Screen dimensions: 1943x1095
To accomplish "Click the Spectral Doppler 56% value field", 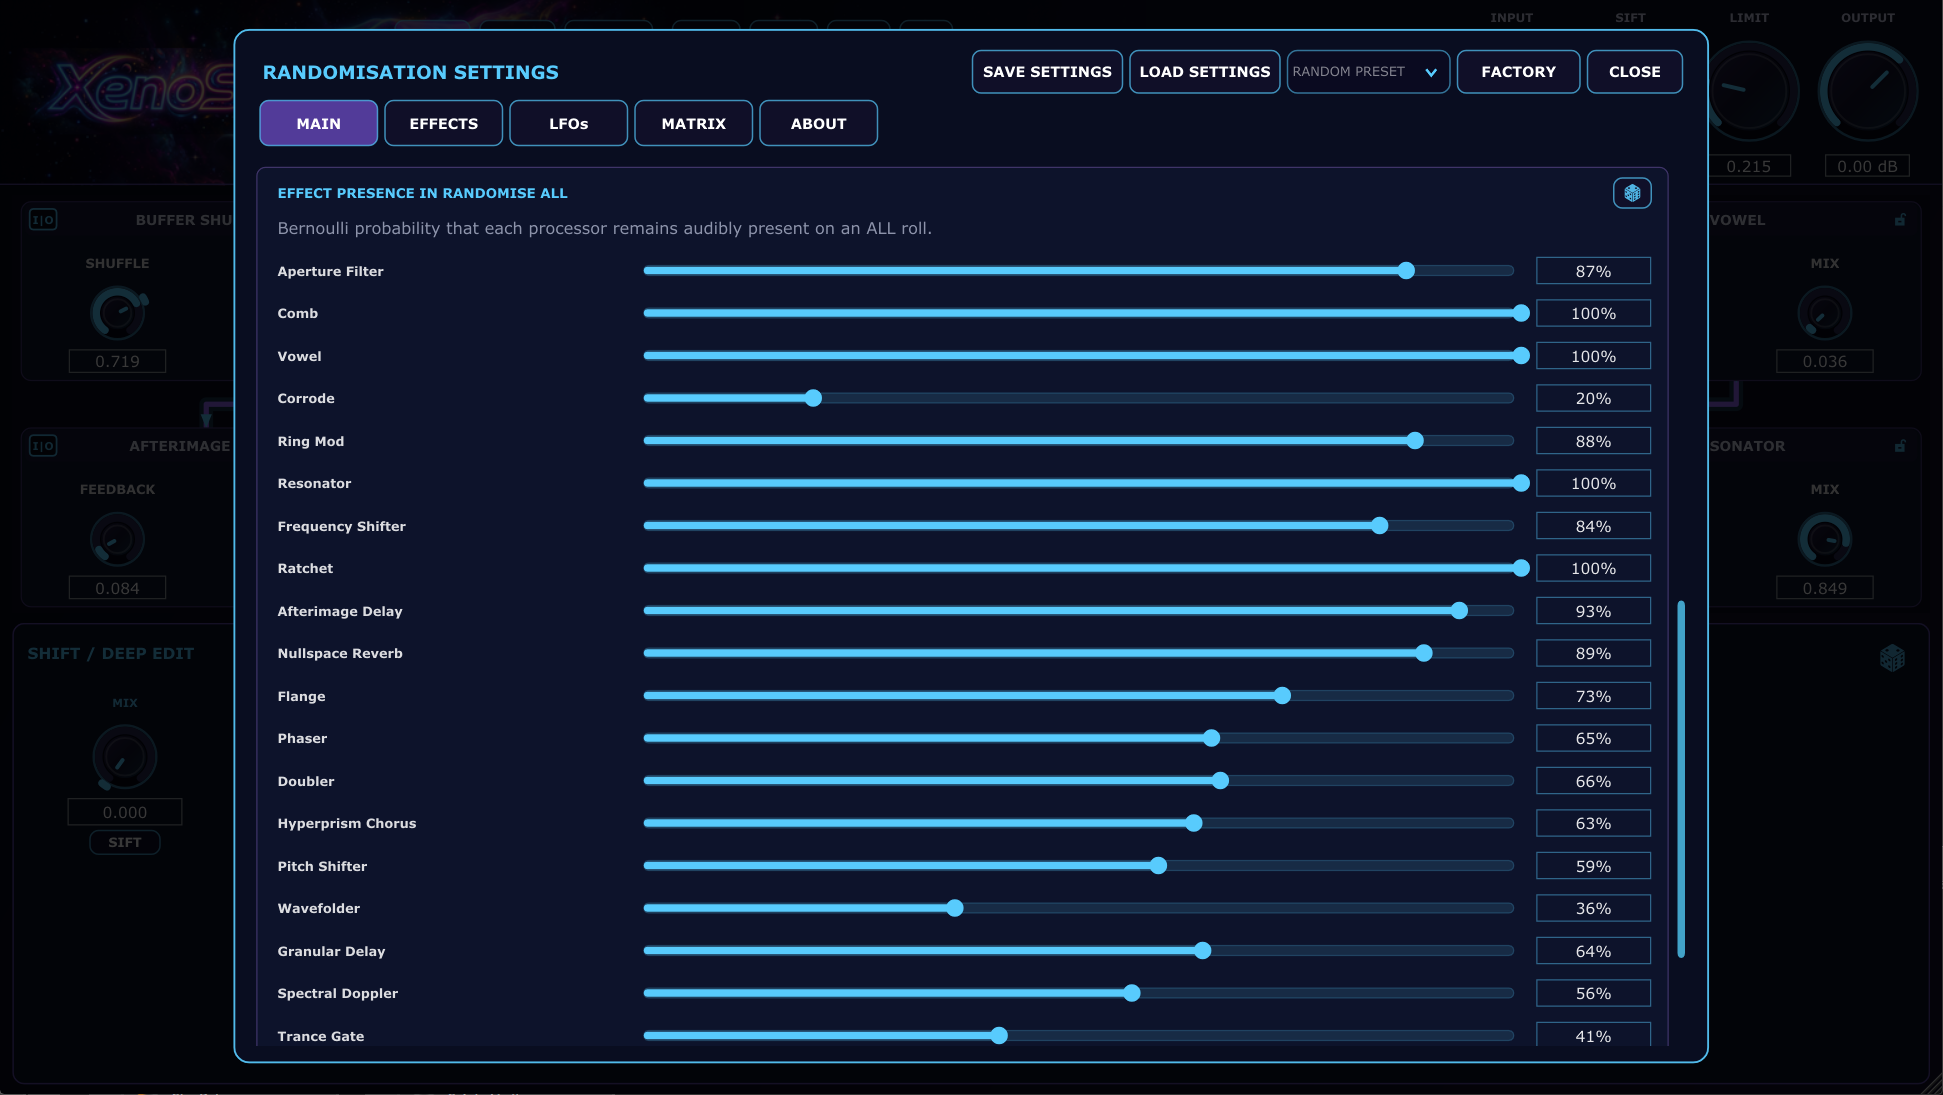I will click(1593, 994).
